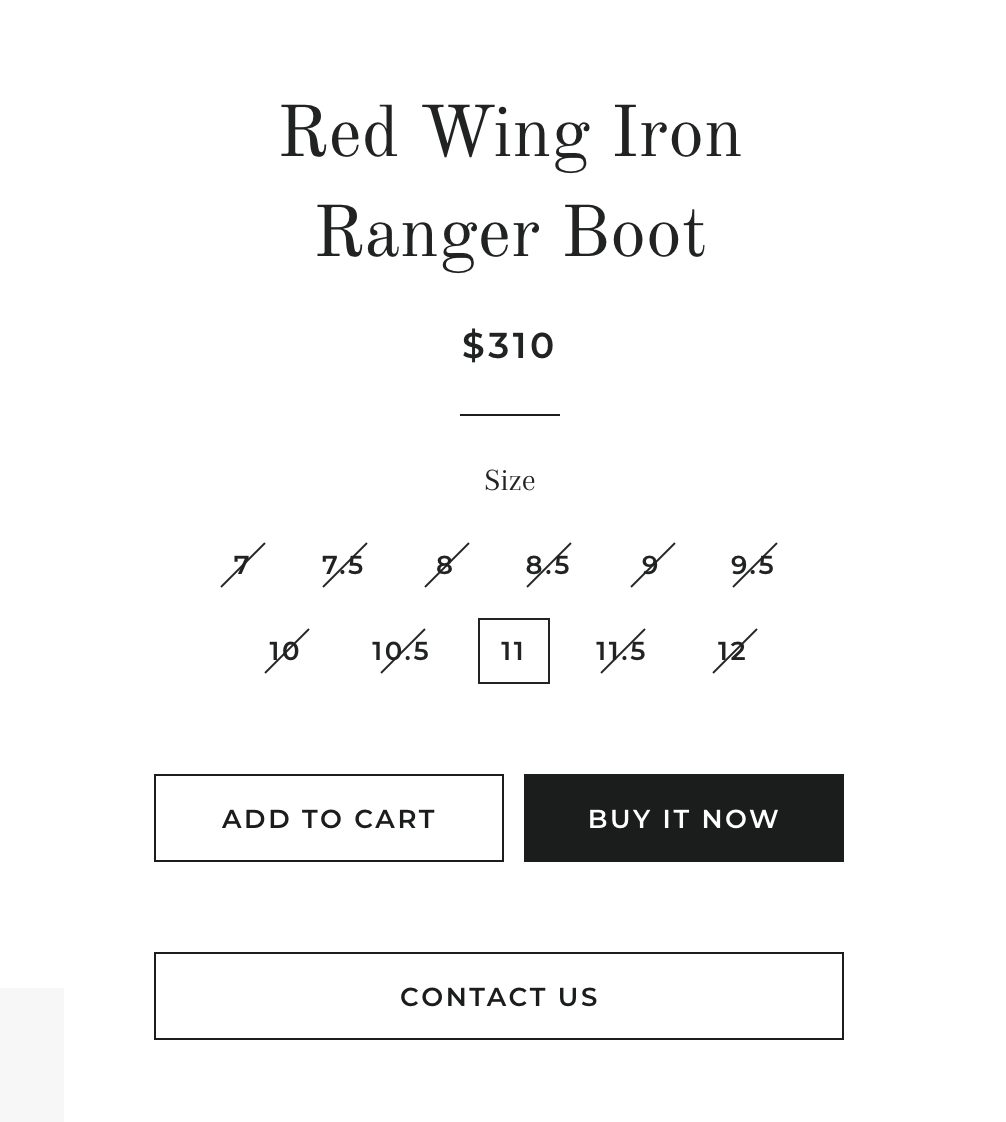Pick size 11.5 option
This screenshot has height=1122, width=1006.
pyautogui.click(x=621, y=651)
